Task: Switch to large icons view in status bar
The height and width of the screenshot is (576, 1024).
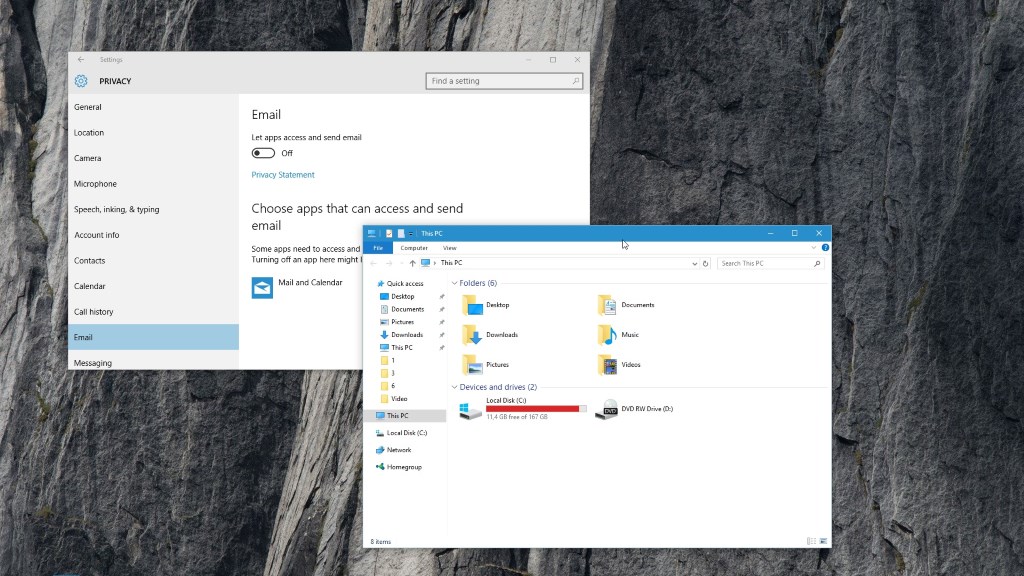Action: pos(824,541)
